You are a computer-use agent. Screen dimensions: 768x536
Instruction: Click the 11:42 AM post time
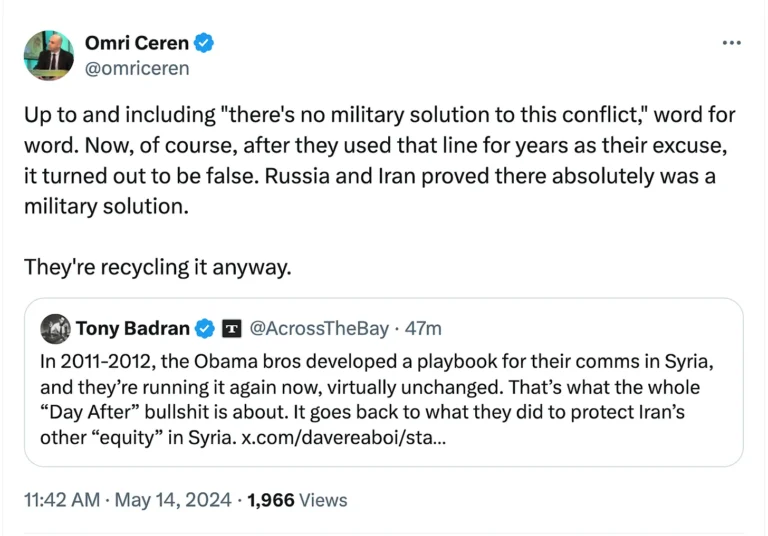(x=61, y=499)
